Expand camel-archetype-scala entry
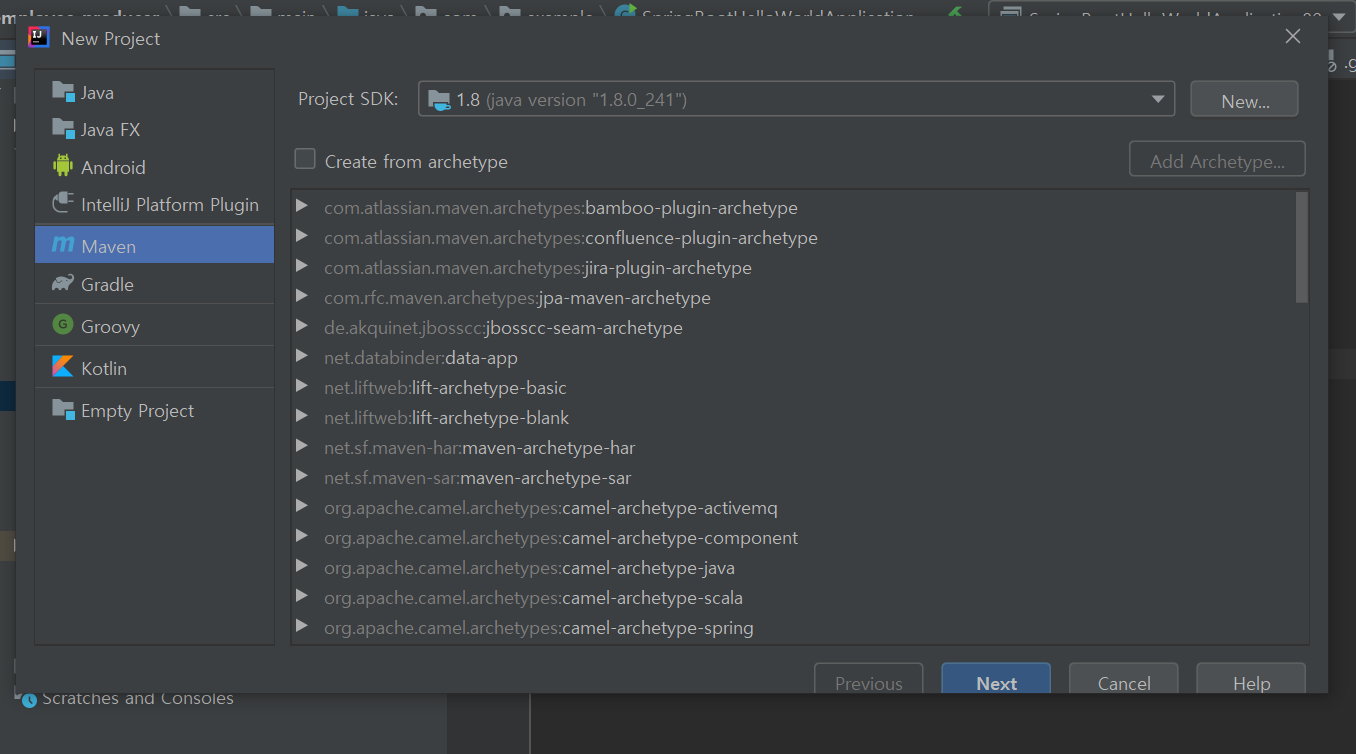This screenshot has height=754, width=1356. point(301,597)
